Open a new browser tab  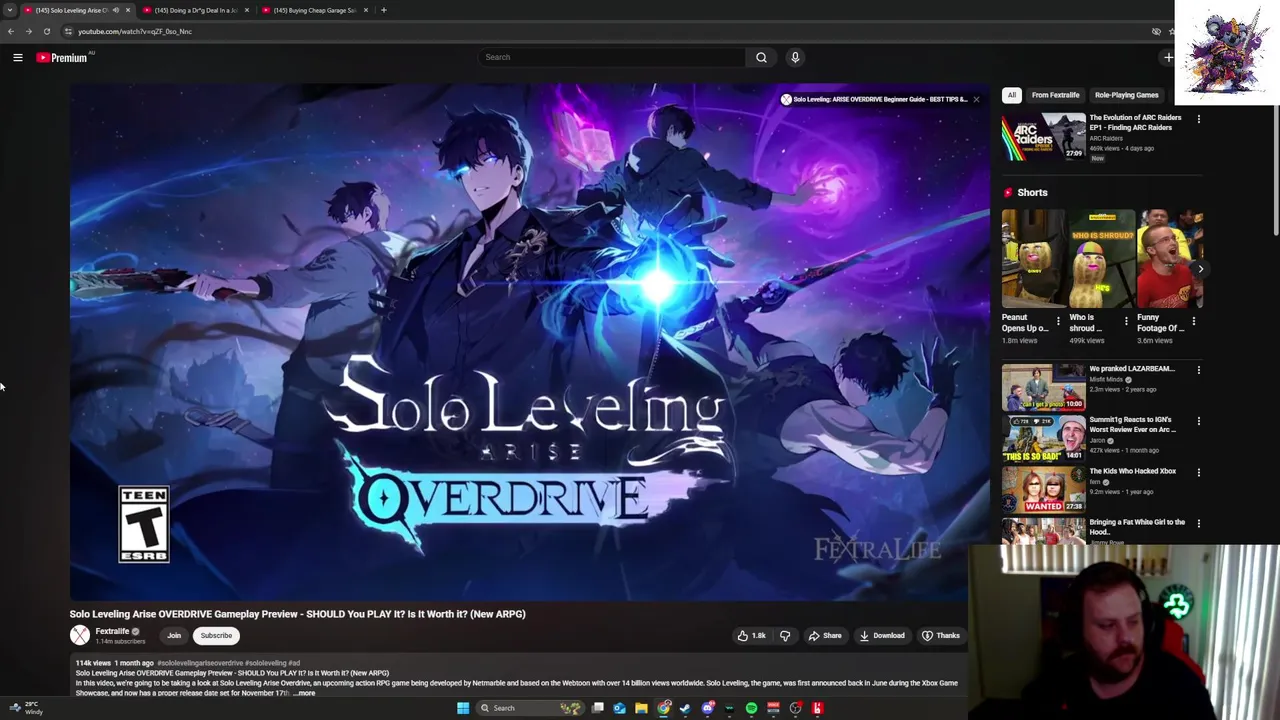pos(384,10)
